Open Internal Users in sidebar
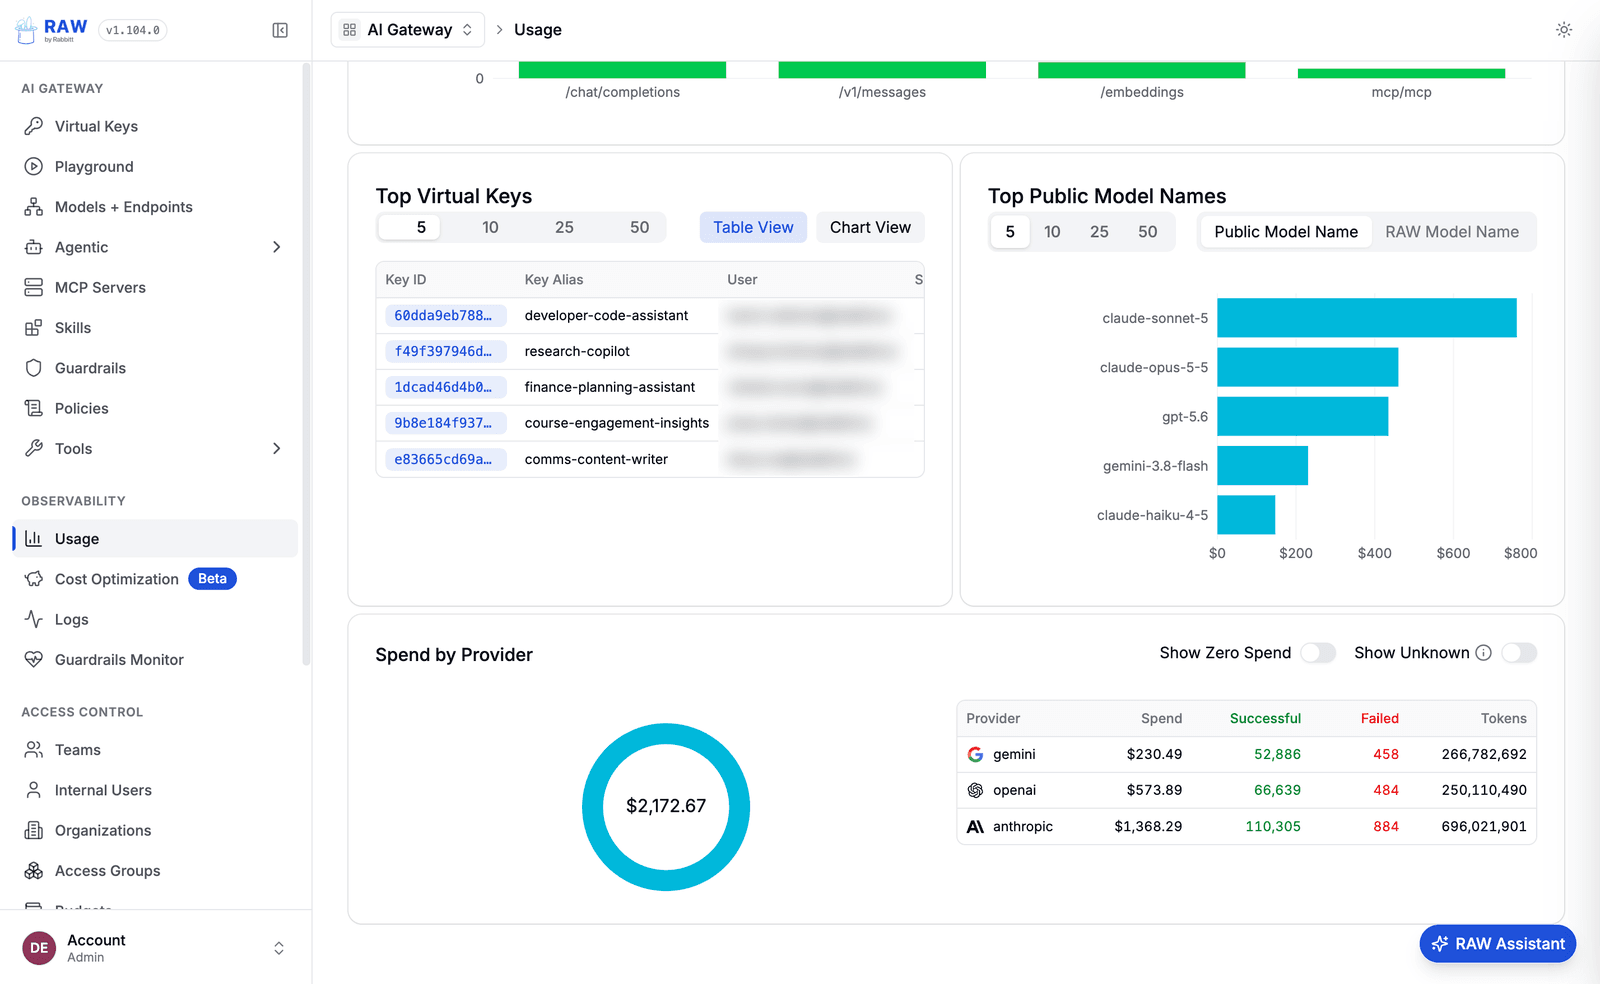This screenshot has height=984, width=1600. (x=103, y=790)
